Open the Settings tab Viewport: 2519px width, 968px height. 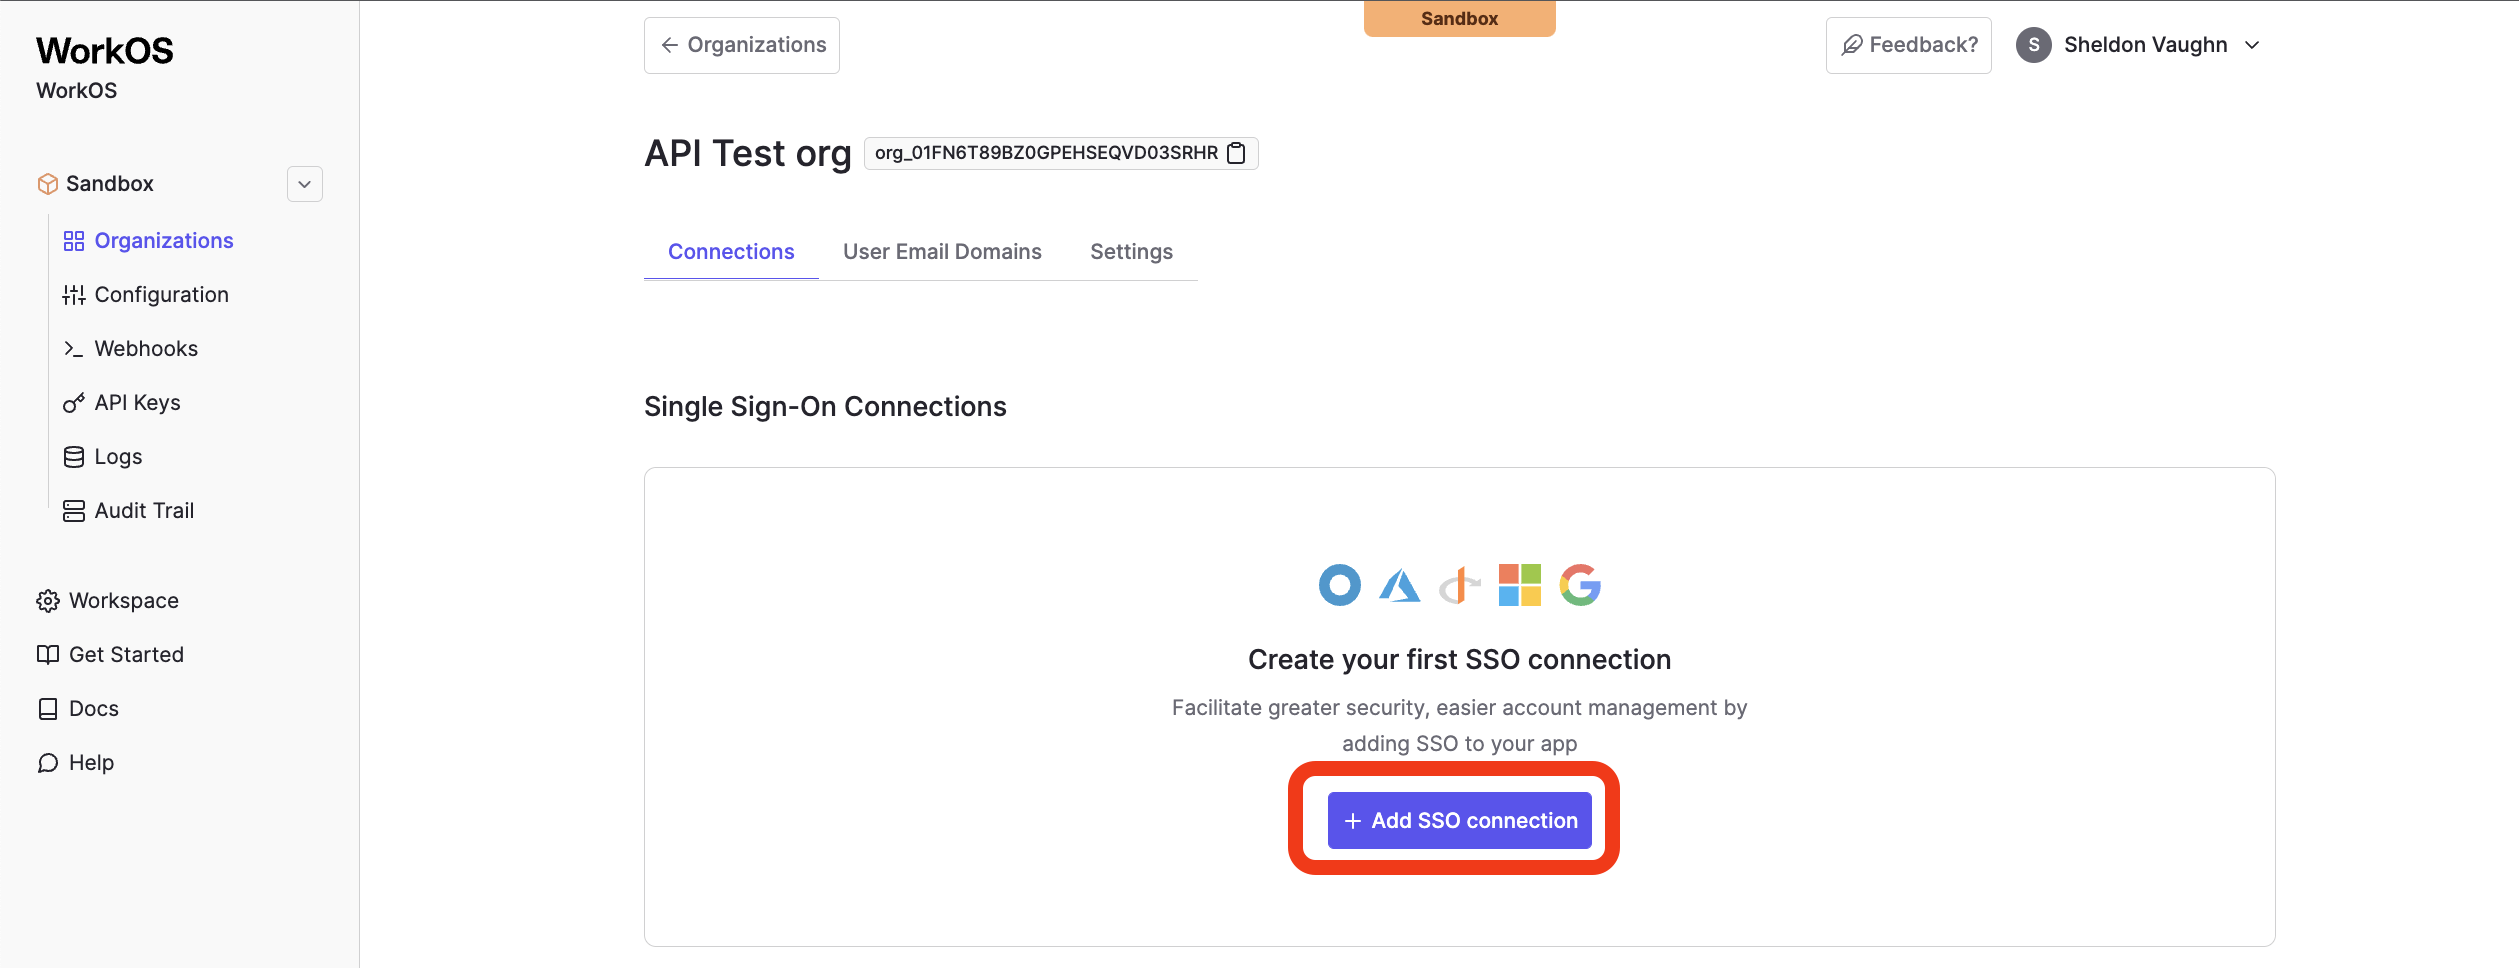point(1131,252)
